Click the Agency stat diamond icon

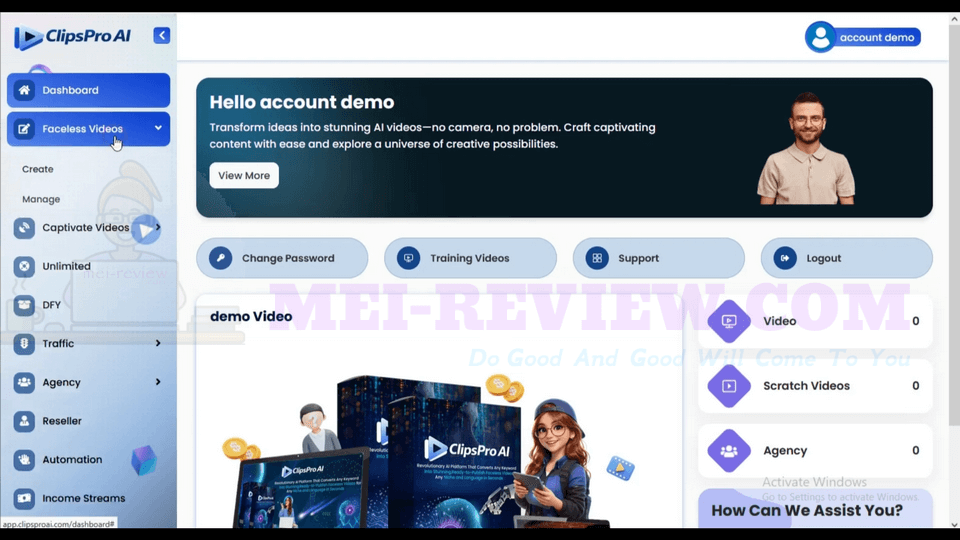tap(729, 451)
